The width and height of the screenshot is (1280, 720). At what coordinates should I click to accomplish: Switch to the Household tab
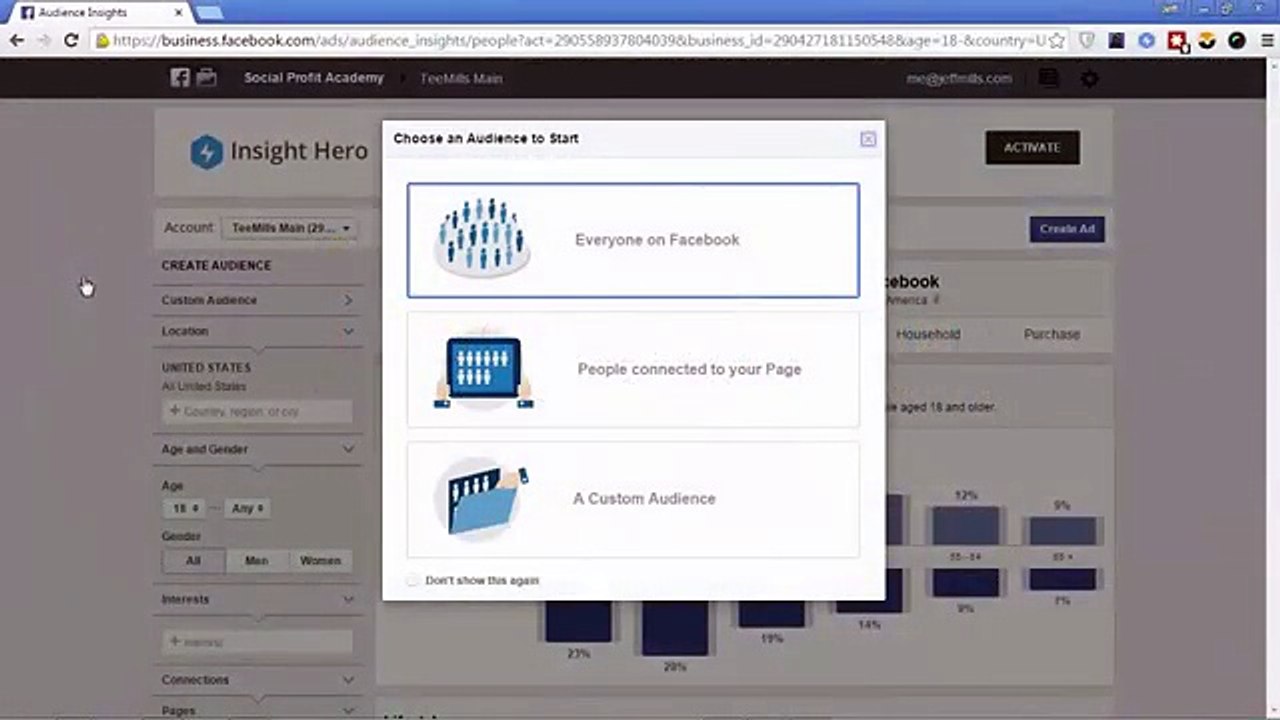(928, 334)
